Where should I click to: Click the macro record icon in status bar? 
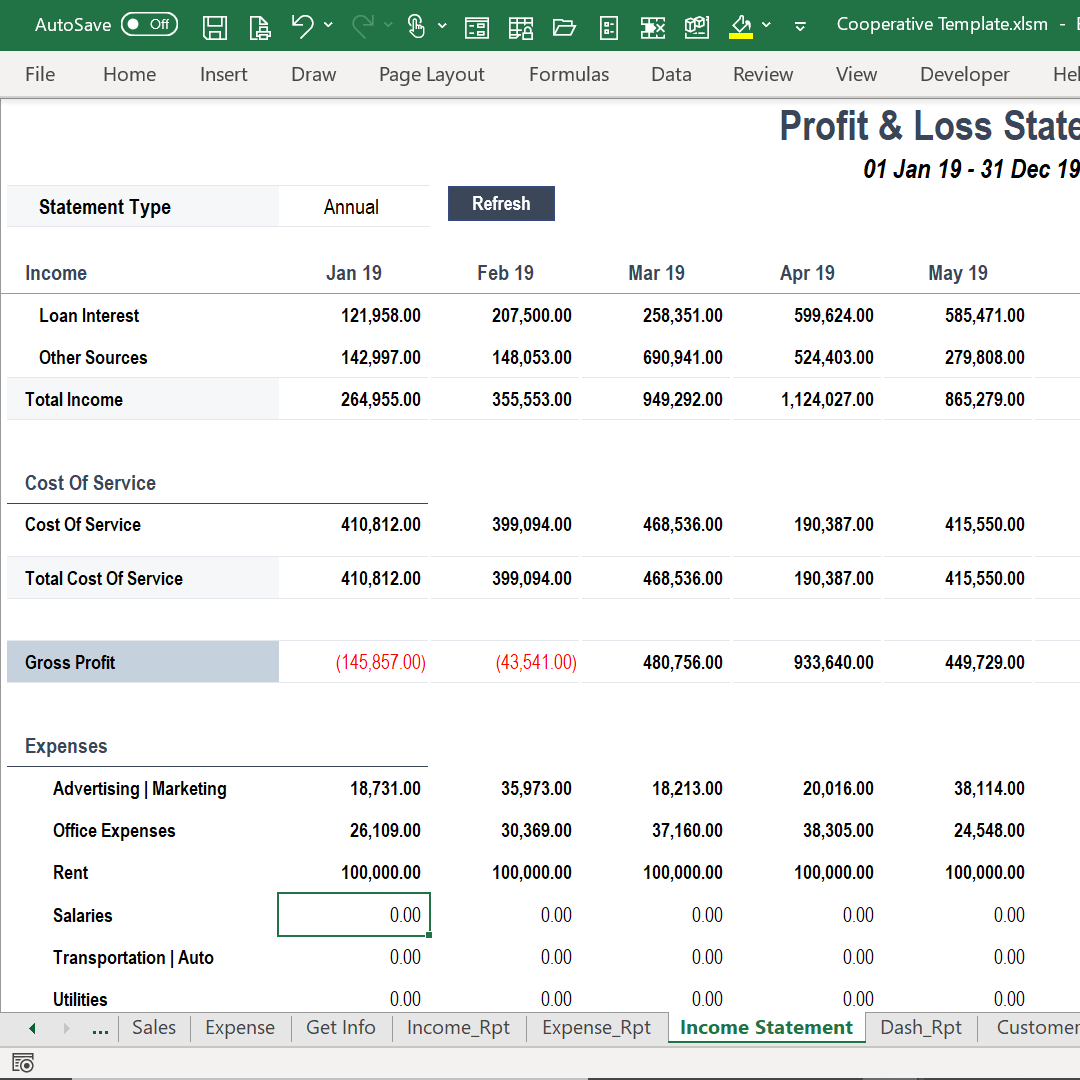click(22, 1062)
